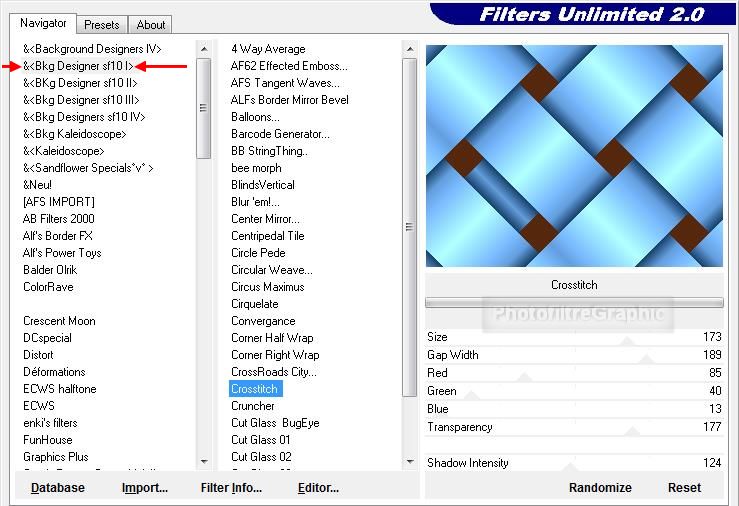Open Filter Info...
The image size is (739, 506).
[231, 488]
